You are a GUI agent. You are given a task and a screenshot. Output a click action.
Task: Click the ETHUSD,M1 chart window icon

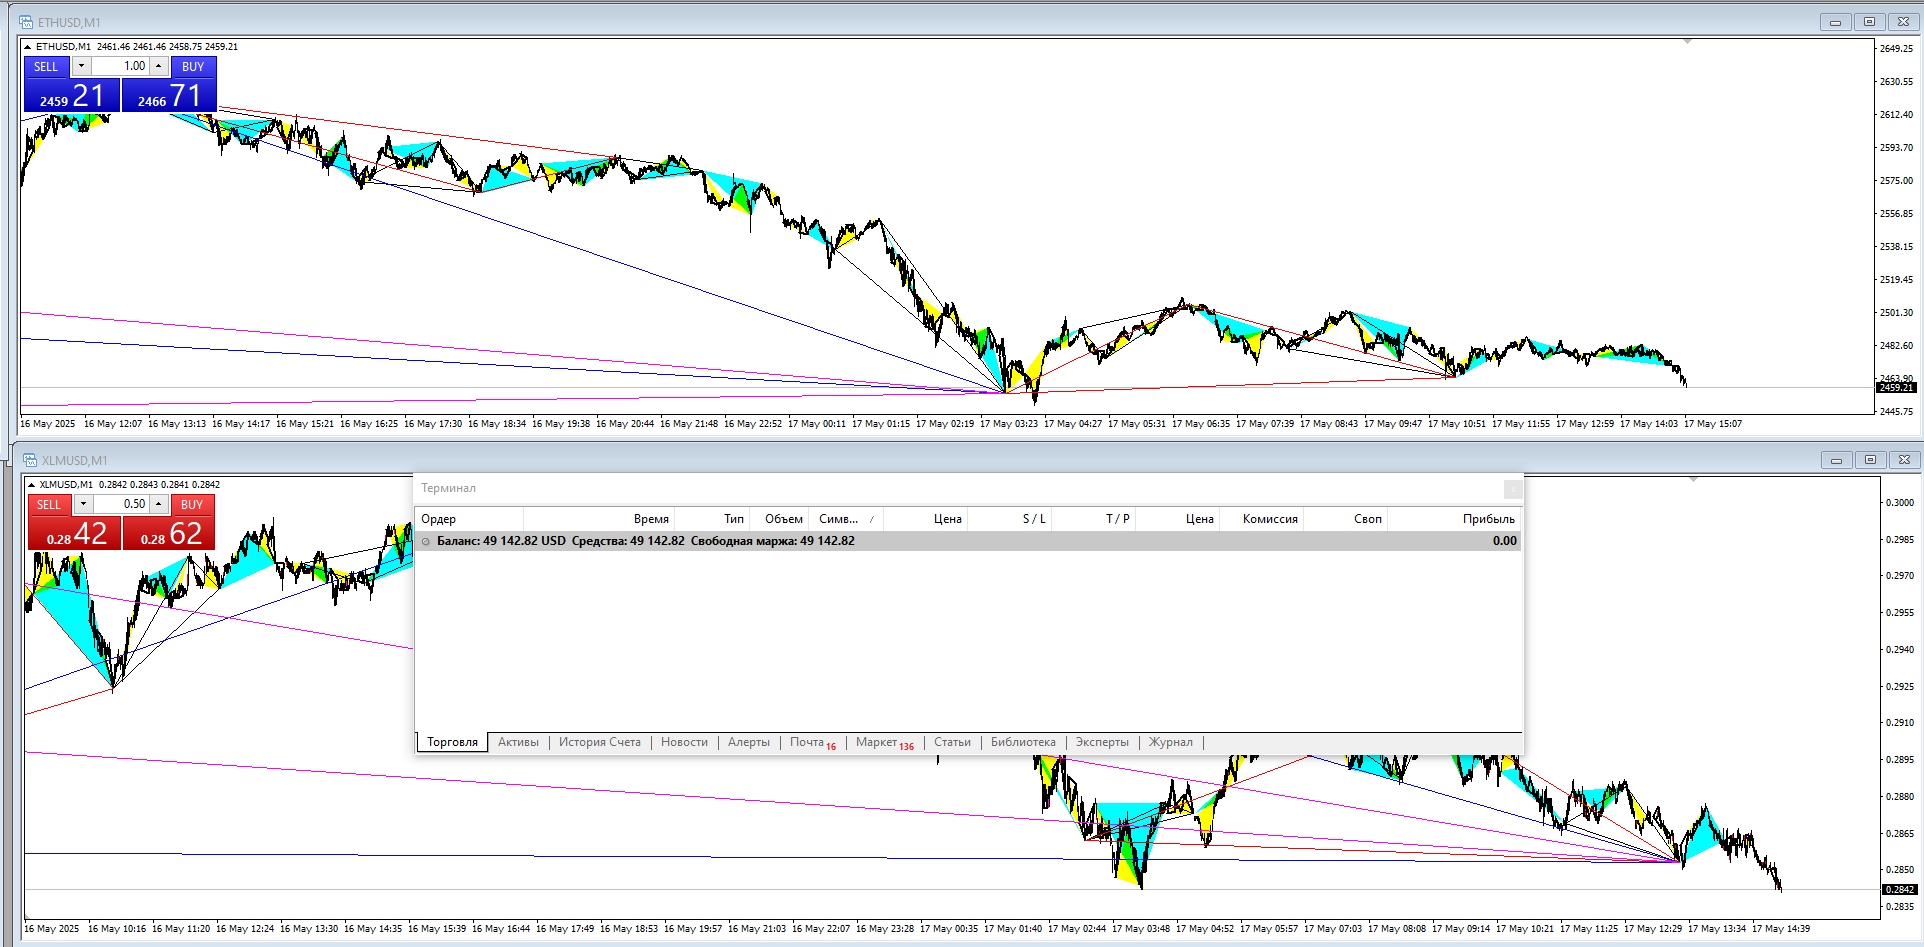point(26,22)
